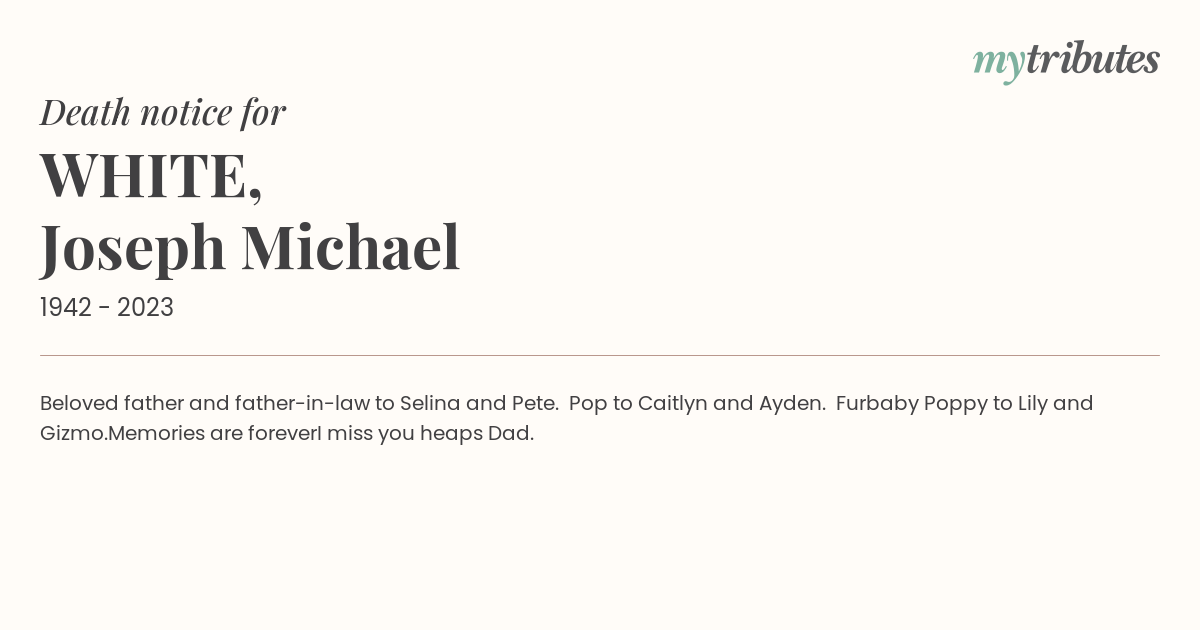Click the word "Beloved" in the notice
The height and width of the screenshot is (630, 1200).
click(x=79, y=403)
